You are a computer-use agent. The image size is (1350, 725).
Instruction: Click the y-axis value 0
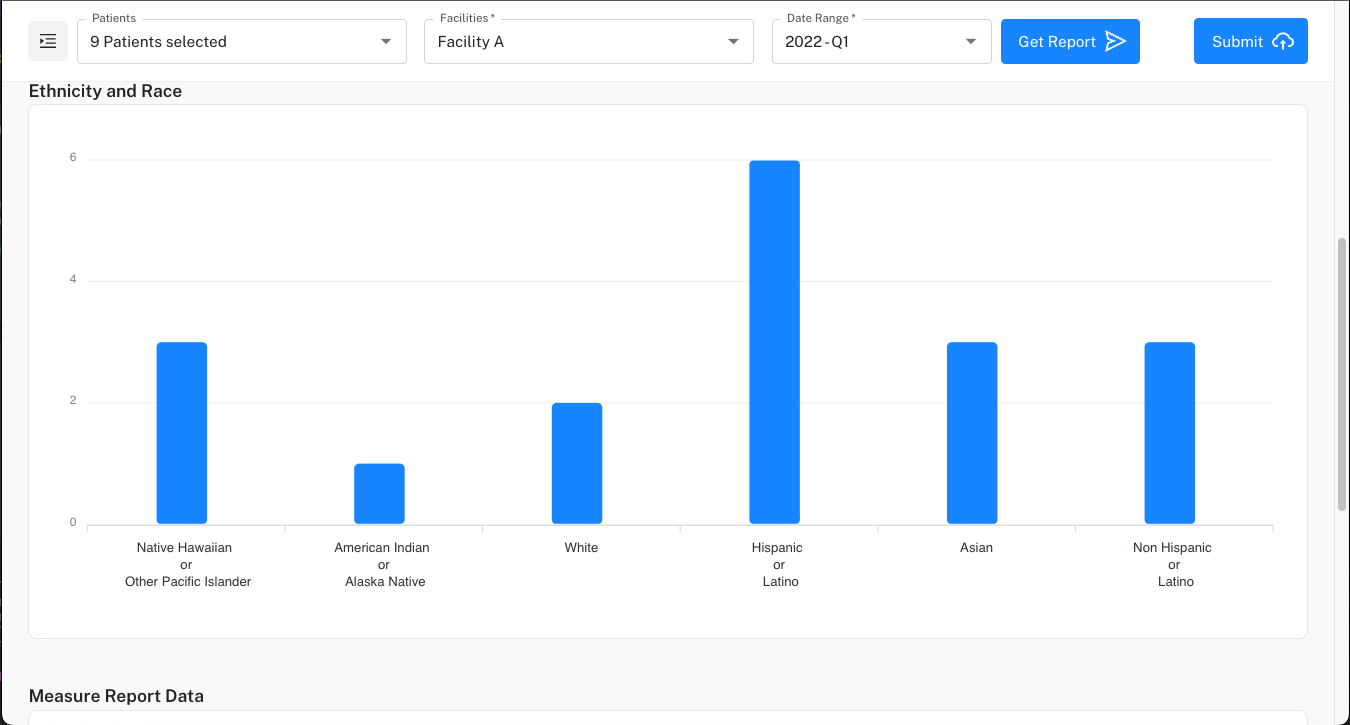[73, 522]
